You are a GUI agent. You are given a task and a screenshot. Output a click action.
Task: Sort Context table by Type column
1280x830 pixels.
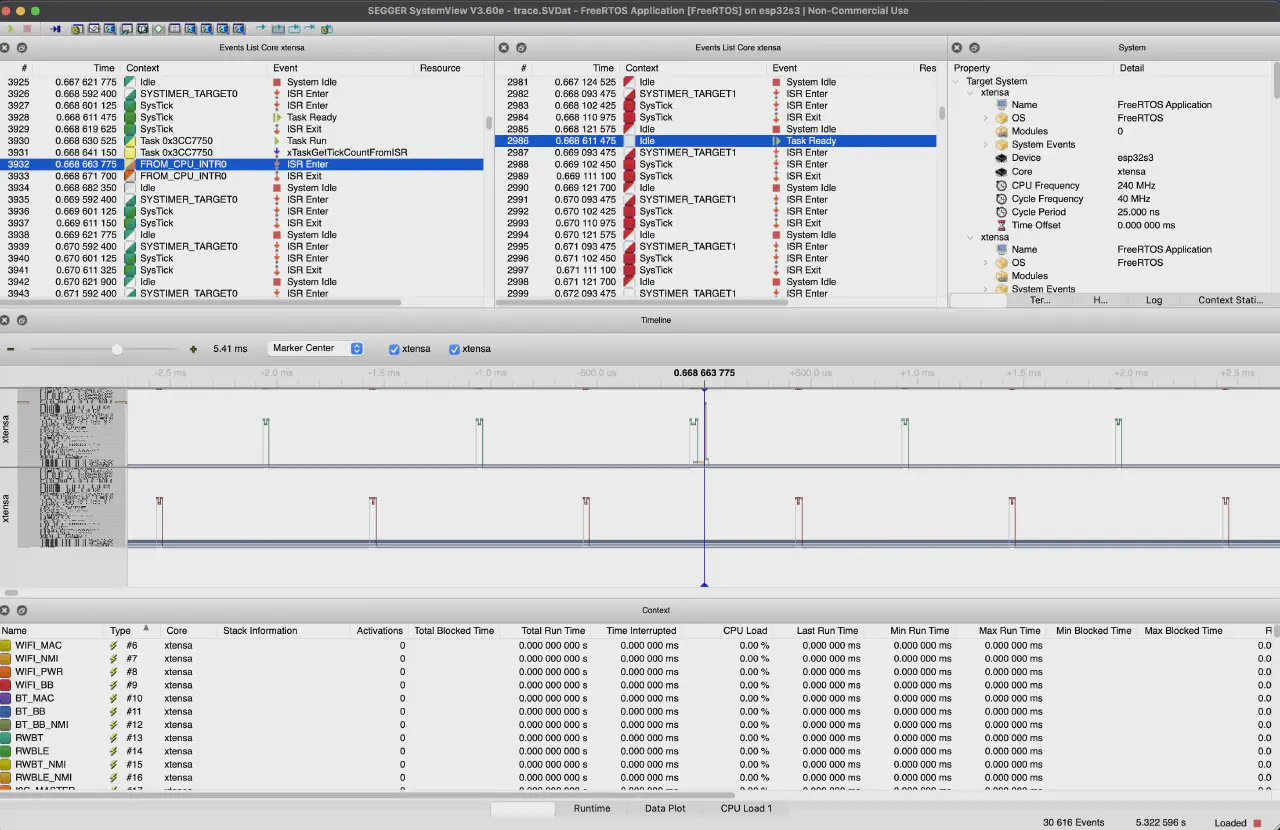pyautogui.click(x=132, y=631)
